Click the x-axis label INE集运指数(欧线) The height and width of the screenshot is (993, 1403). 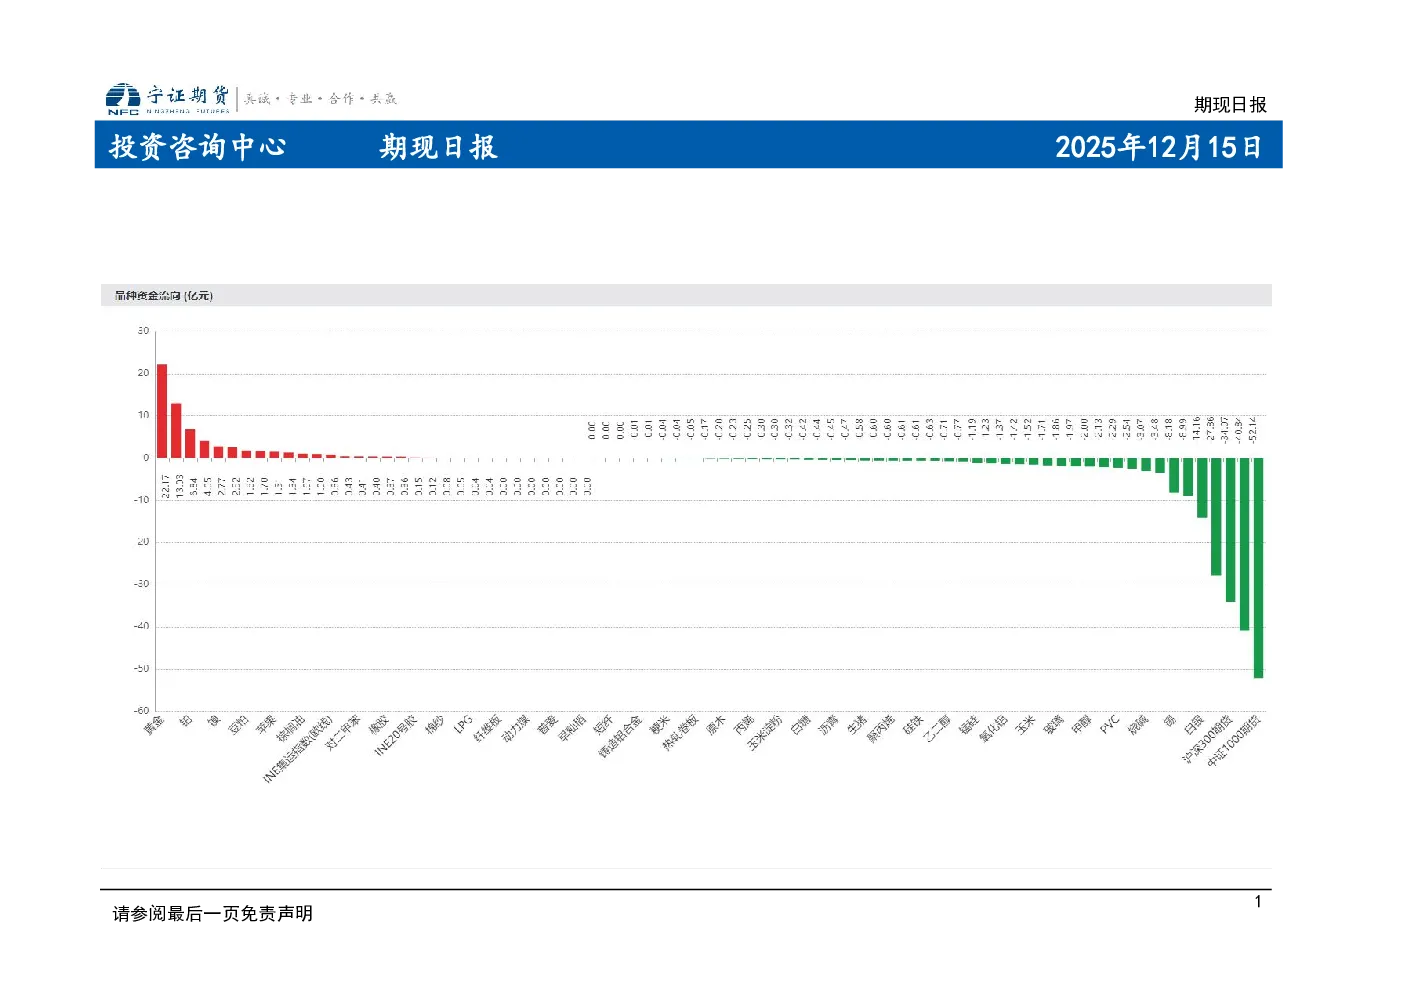[297, 749]
